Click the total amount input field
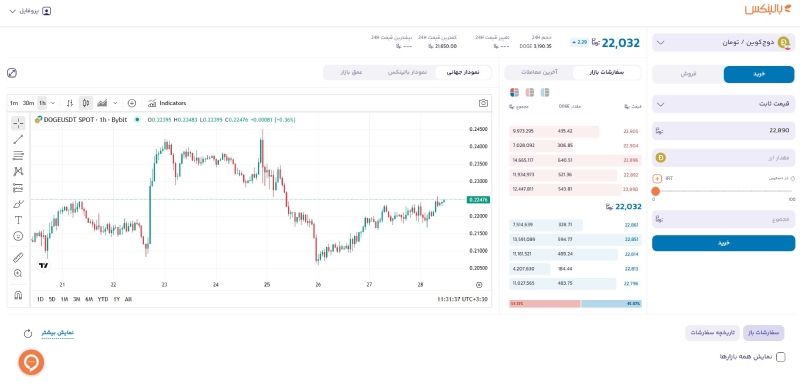Viewport: 800px width, 383px height. [723, 219]
